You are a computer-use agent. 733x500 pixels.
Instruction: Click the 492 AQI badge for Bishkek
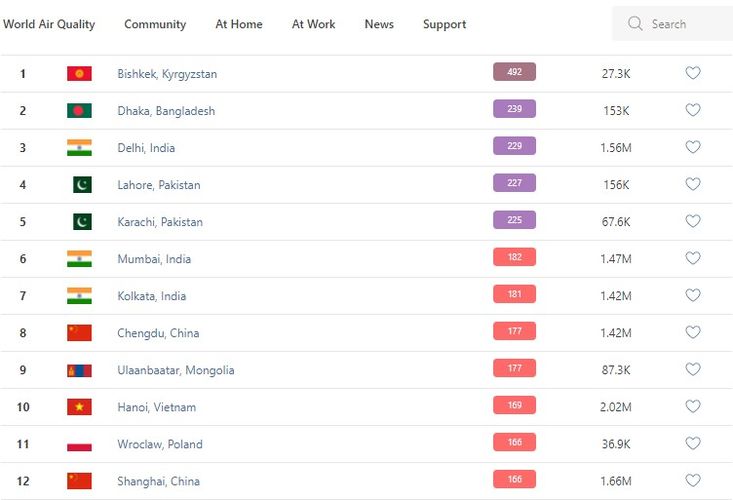point(514,72)
